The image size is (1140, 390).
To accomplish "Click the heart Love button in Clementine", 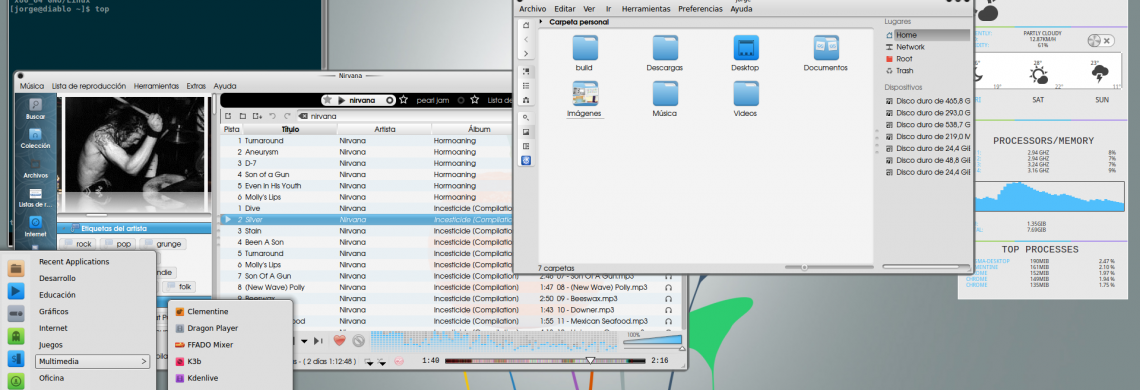I will [339, 340].
